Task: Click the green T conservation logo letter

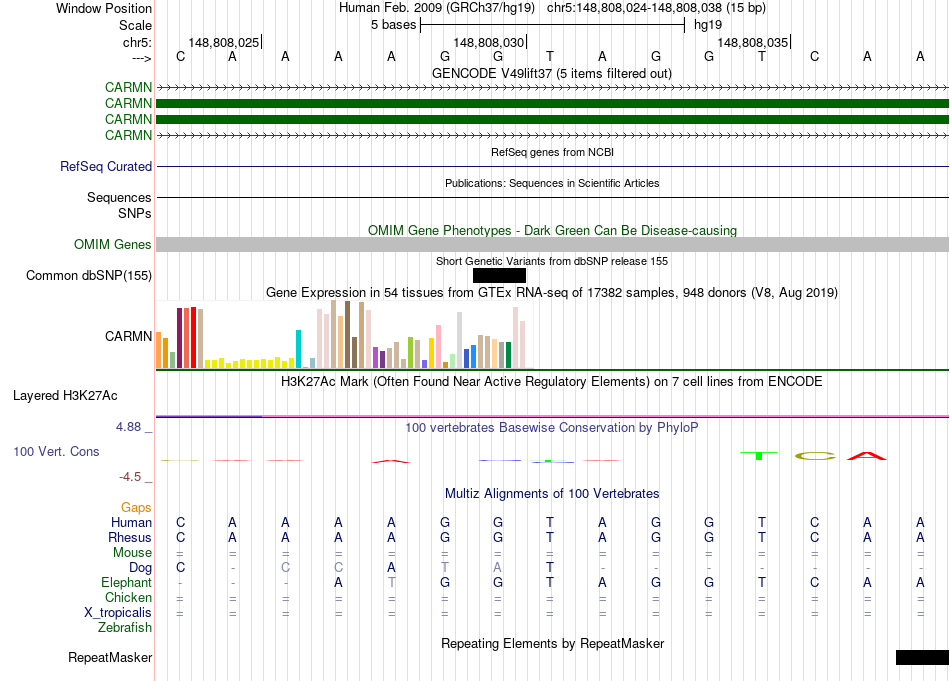Action: 759,455
